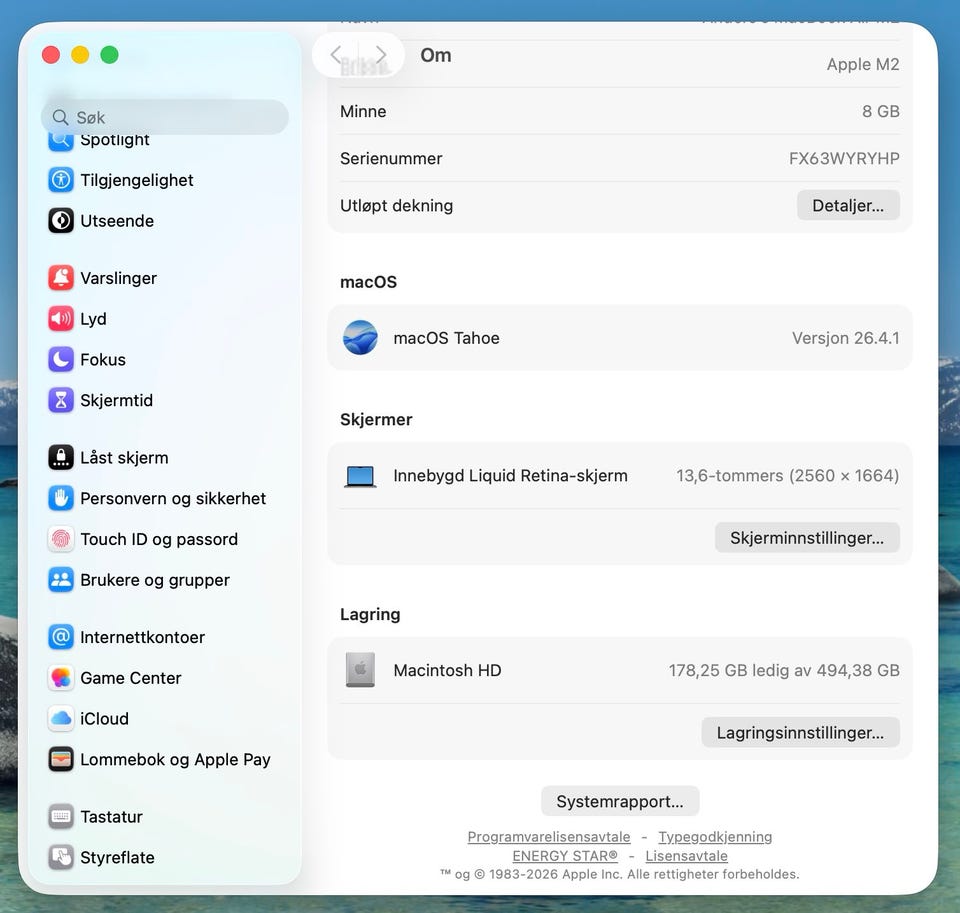Click the Utløpt dekning label
Image resolution: width=960 pixels, height=913 pixels.
coord(396,206)
